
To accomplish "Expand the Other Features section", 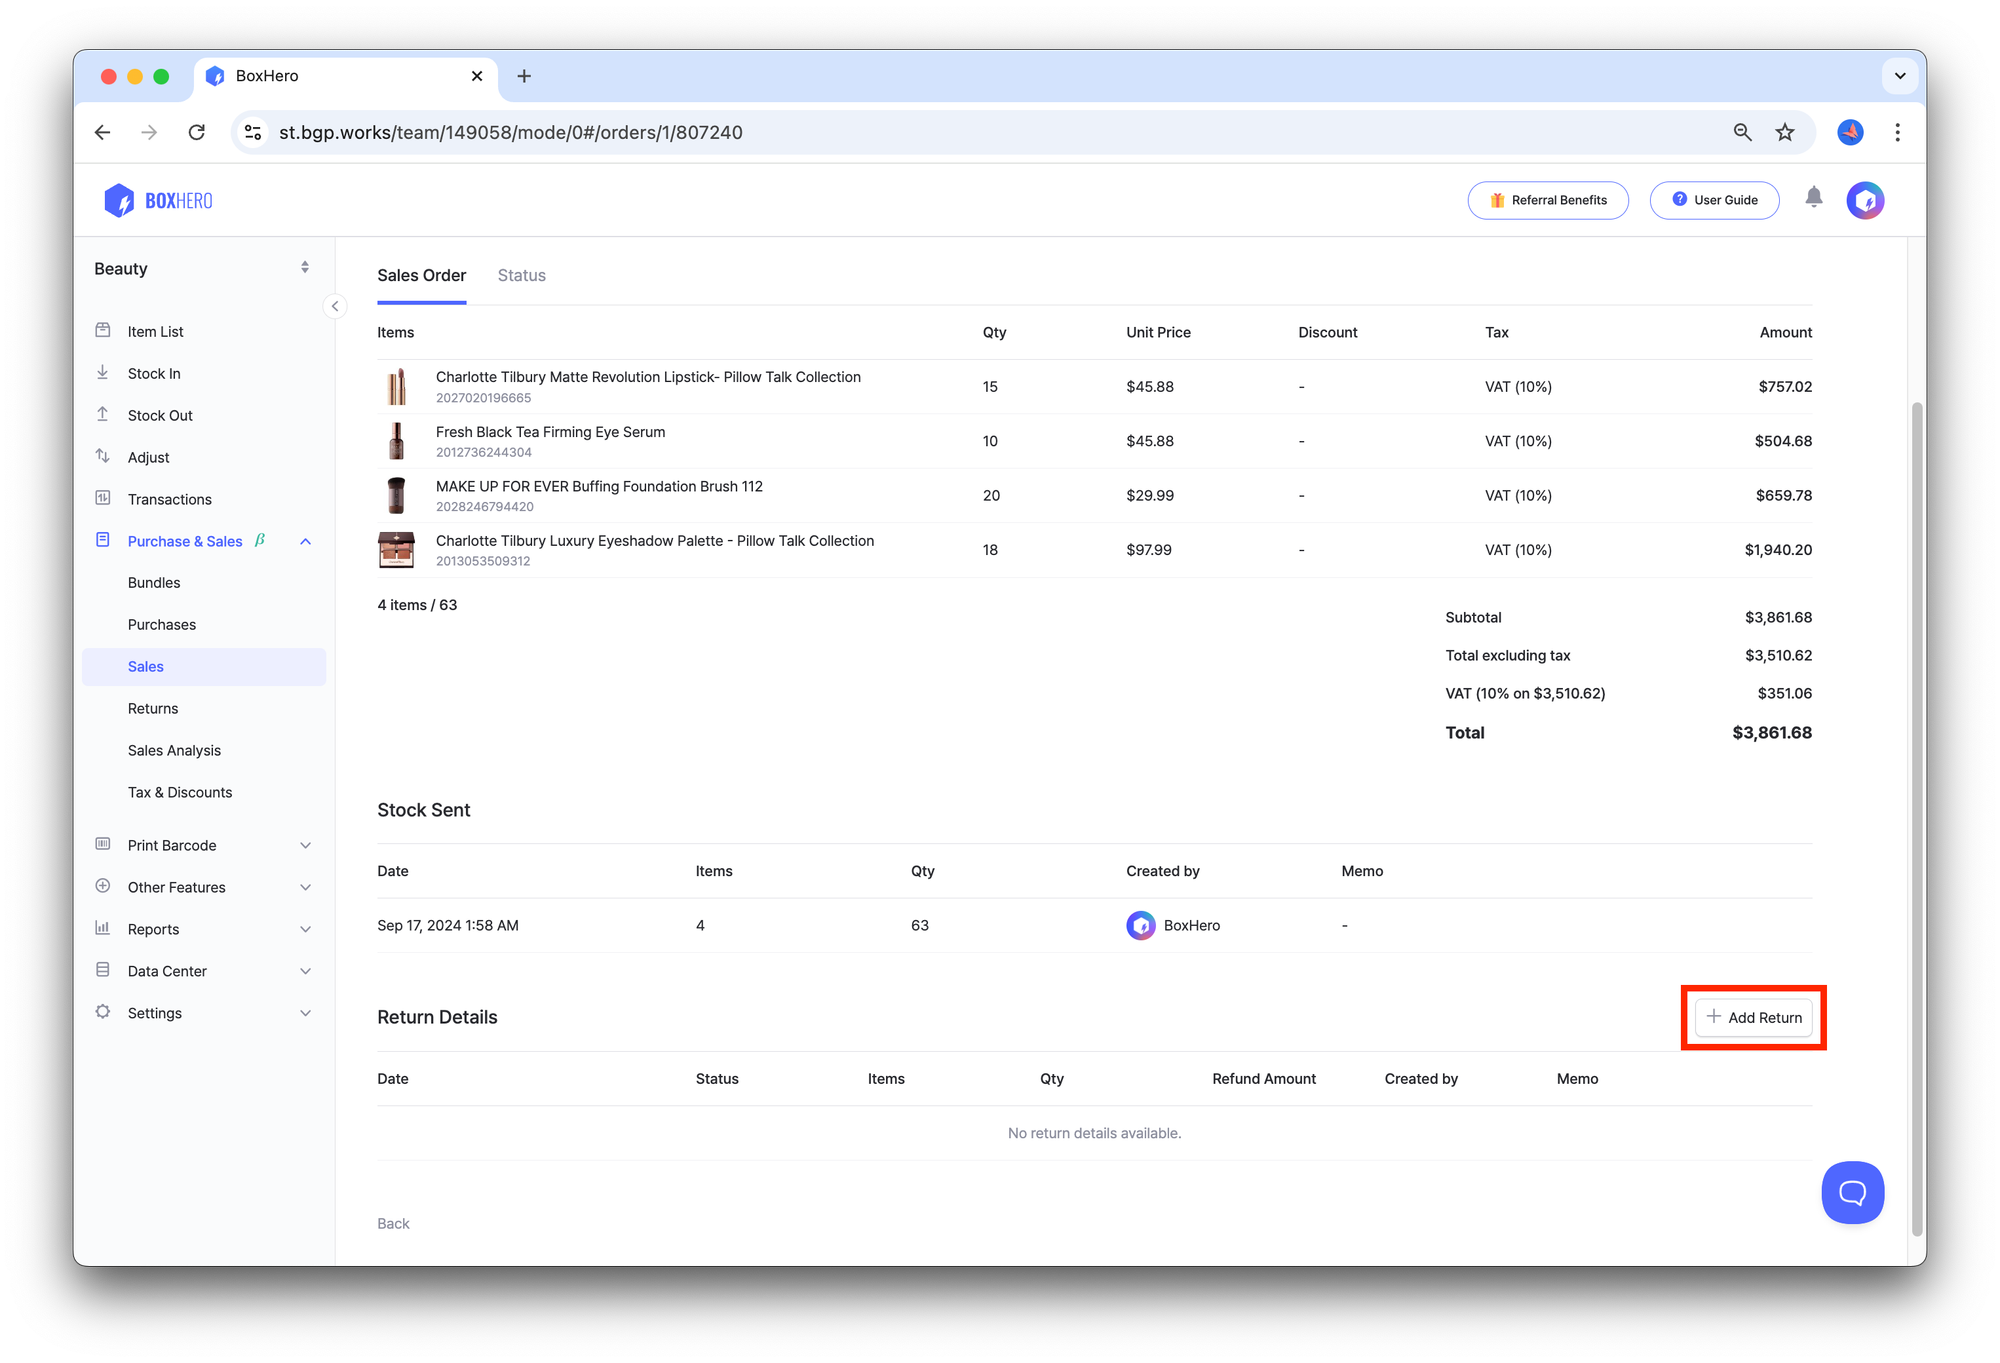I will [x=306, y=887].
